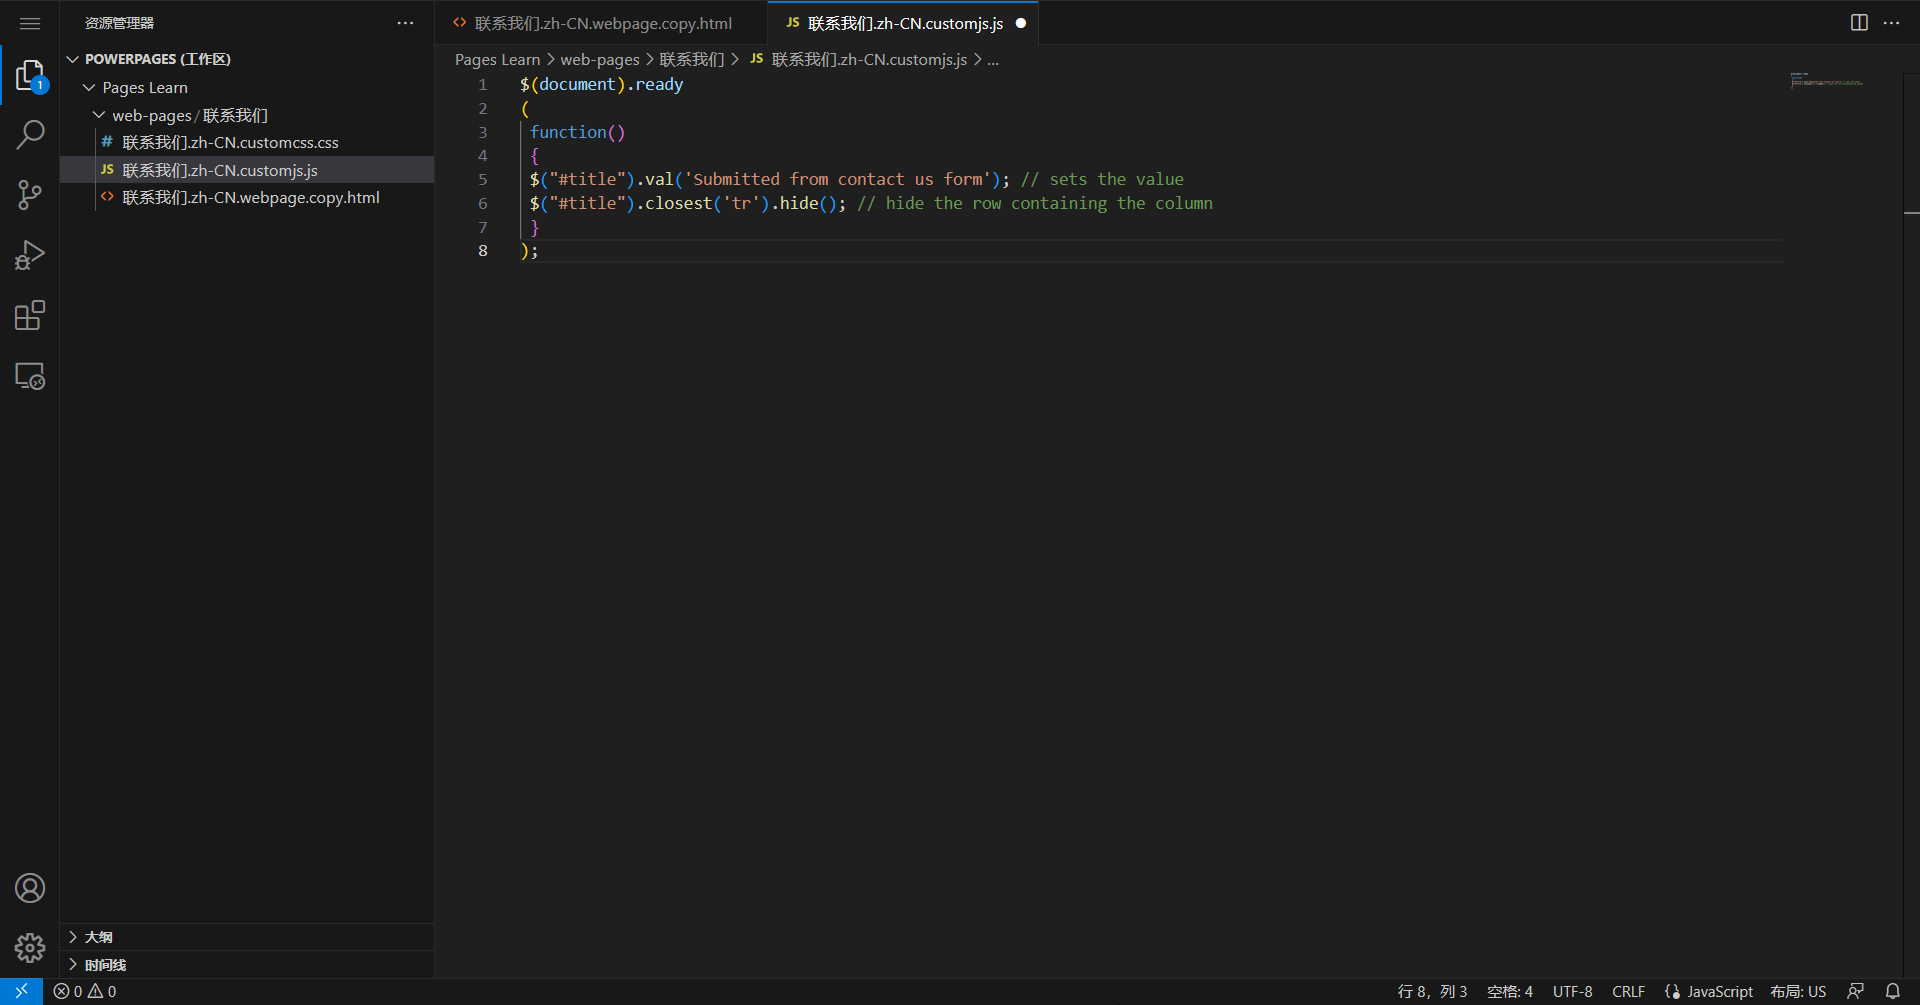Open the Remote Explorer view

pyautogui.click(x=30, y=376)
